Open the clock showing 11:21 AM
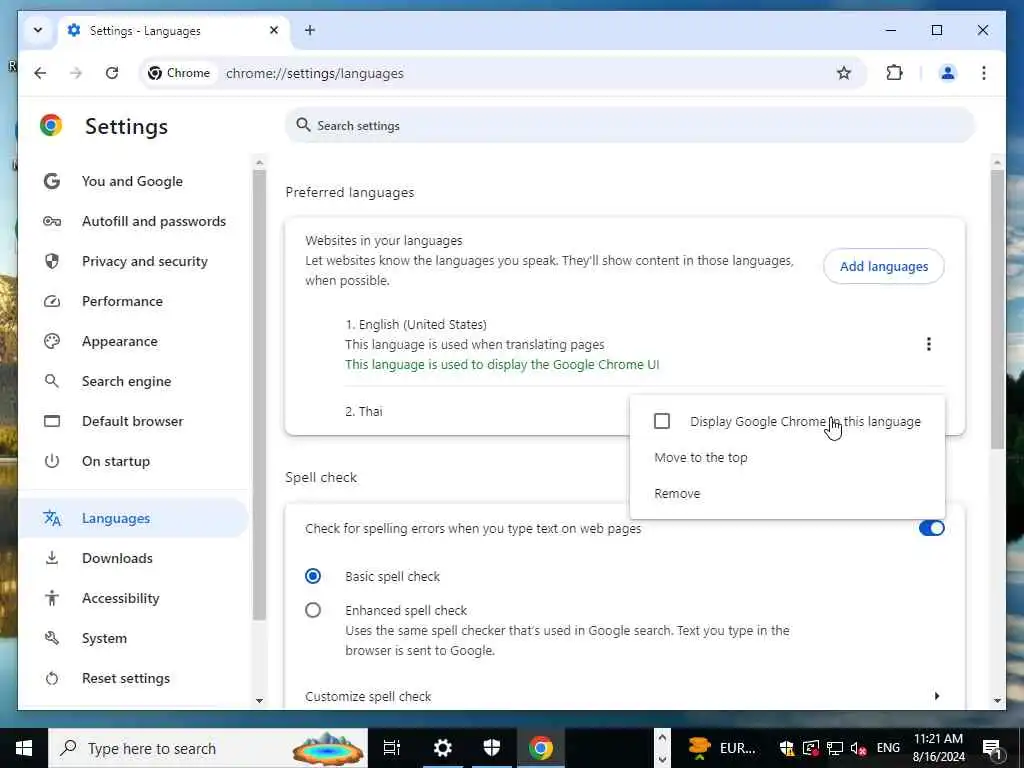Image resolution: width=1024 pixels, height=768 pixels. pos(938,748)
